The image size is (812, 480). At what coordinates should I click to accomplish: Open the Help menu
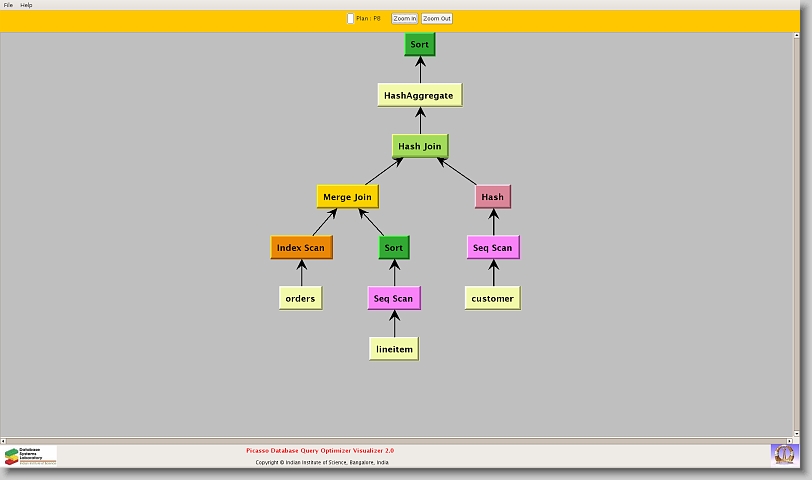26,5
